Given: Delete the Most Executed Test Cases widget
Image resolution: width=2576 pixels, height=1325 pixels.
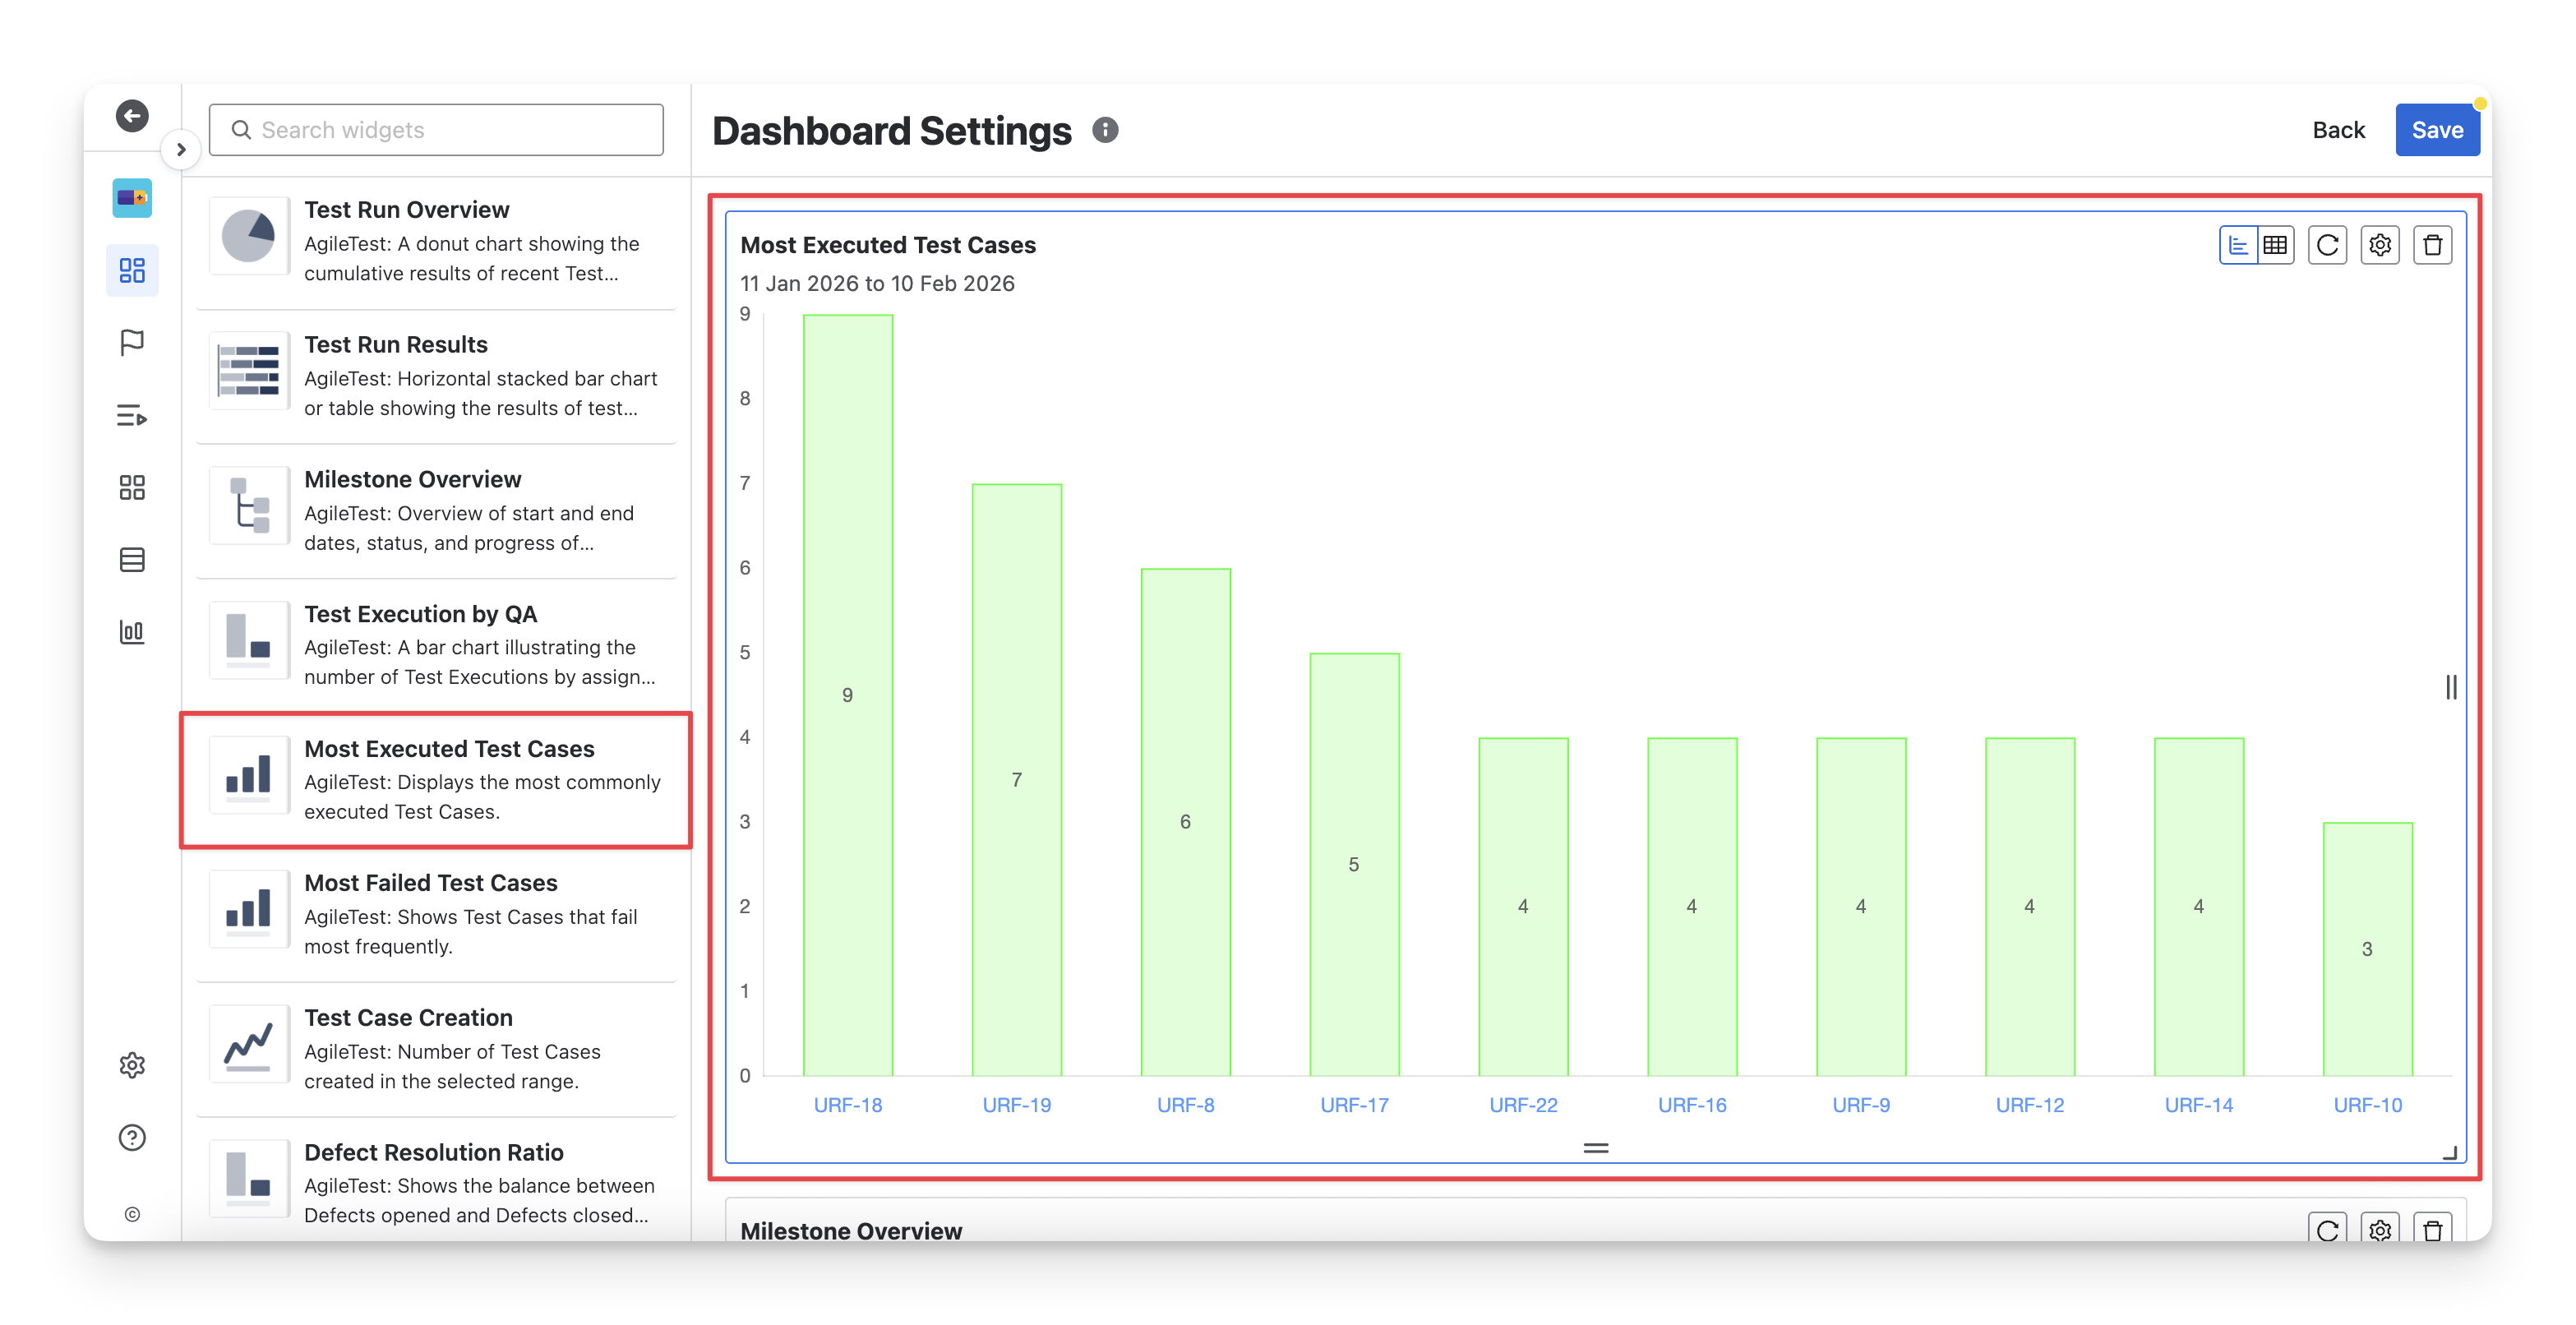Looking at the screenshot, I should tap(2433, 245).
